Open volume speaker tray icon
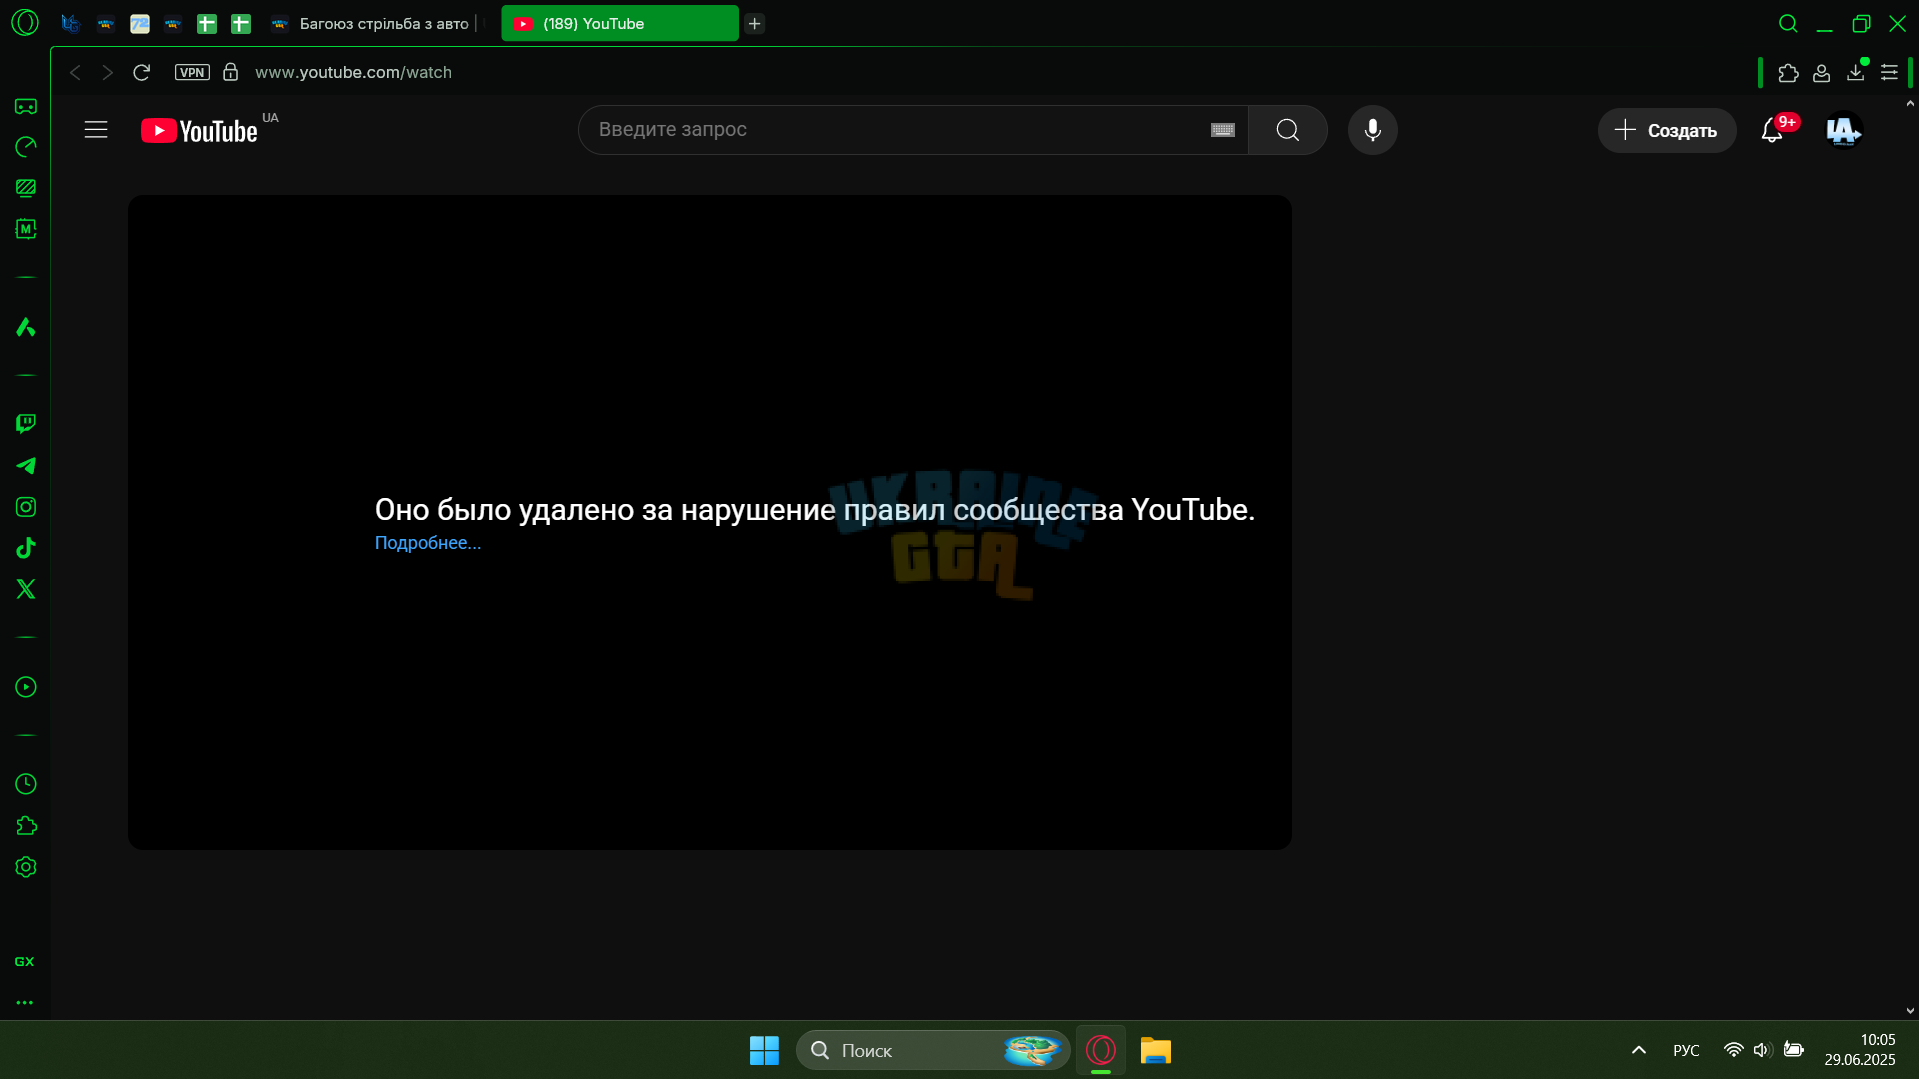1919x1079 pixels. pos(1762,1050)
